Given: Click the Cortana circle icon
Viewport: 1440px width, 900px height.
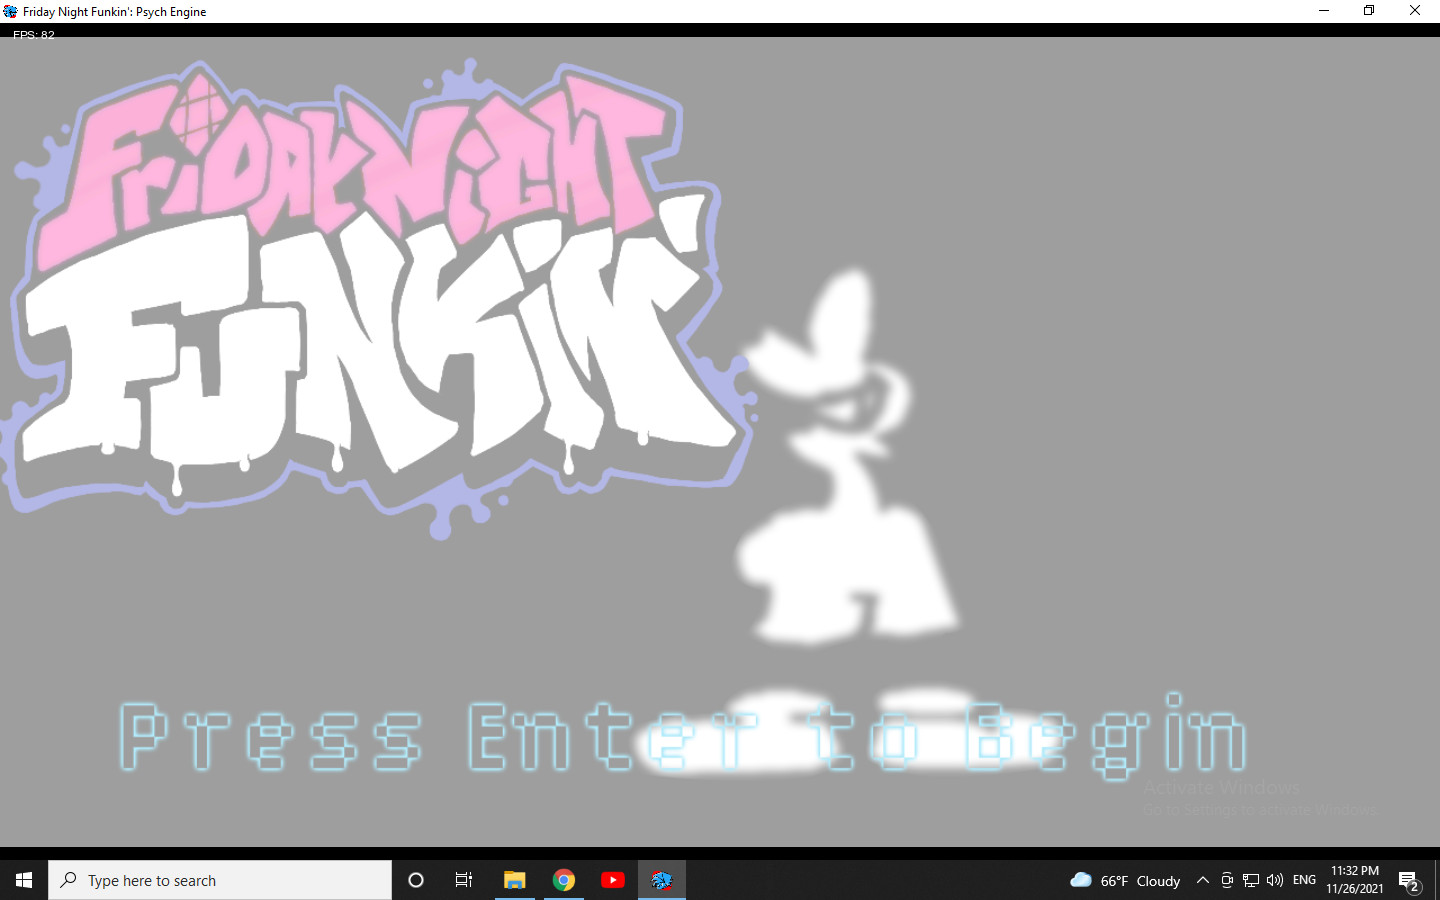Looking at the screenshot, I should click(416, 880).
